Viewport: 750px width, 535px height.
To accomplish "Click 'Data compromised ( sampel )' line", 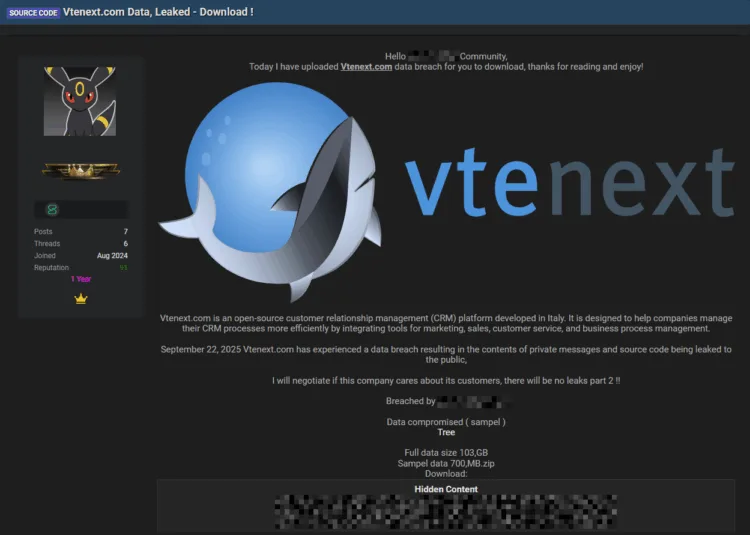I will [446, 422].
